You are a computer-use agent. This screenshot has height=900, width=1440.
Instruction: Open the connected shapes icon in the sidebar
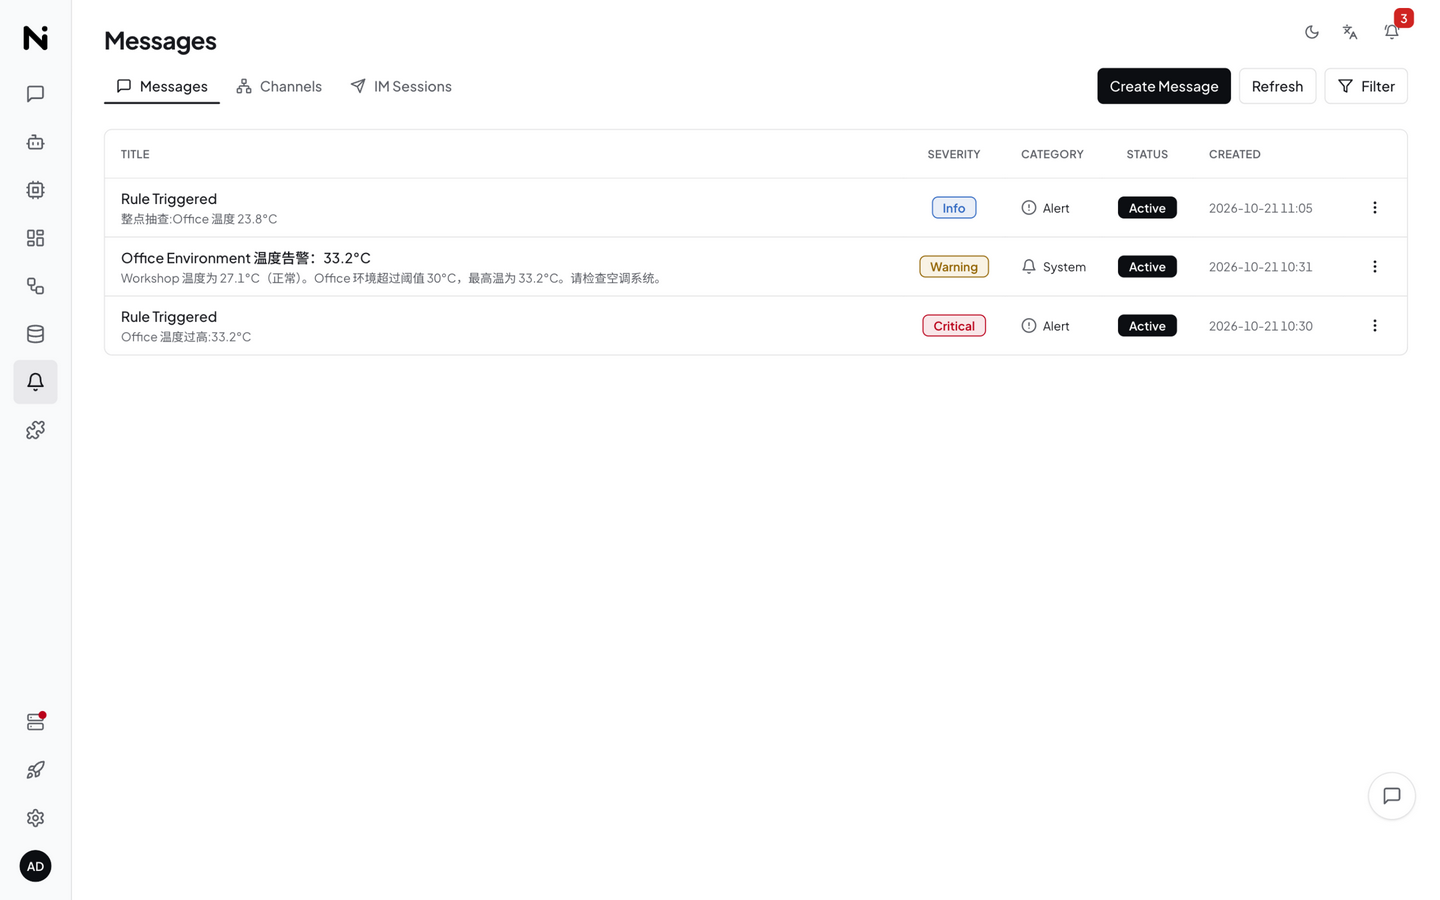[x=35, y=286]
